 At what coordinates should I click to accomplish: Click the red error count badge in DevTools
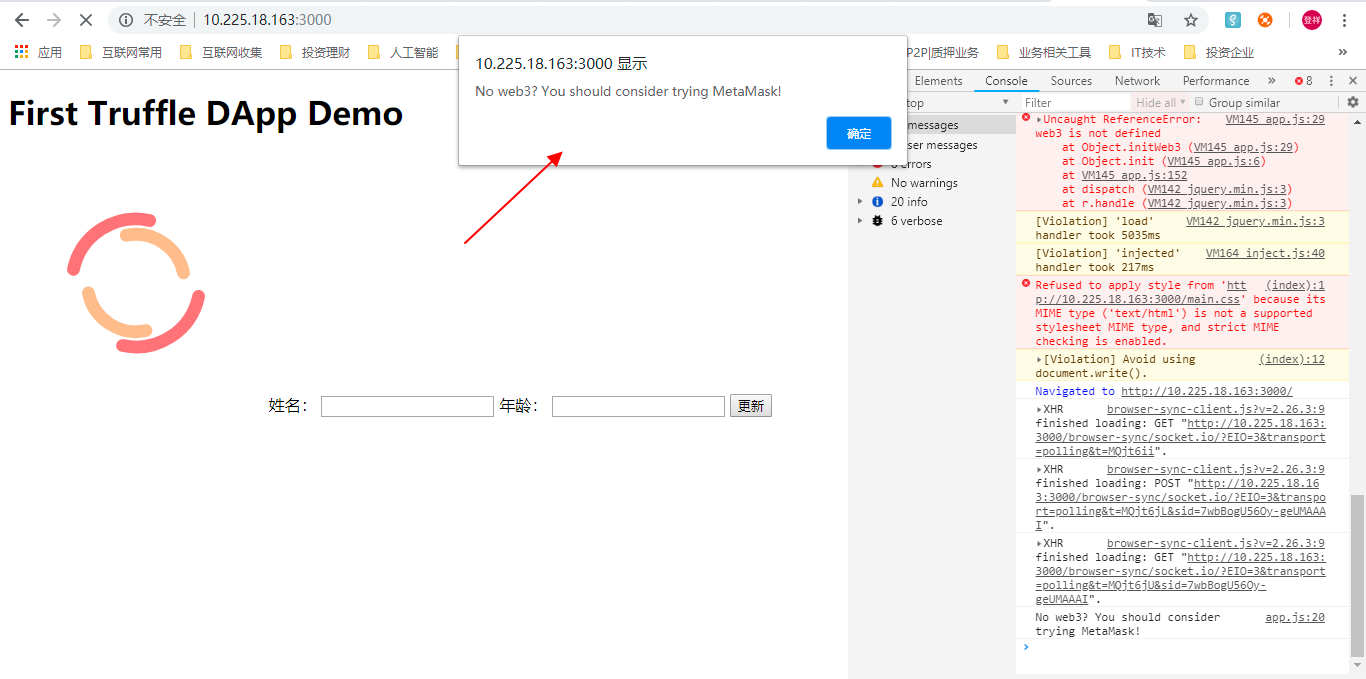coord(1303,81)
